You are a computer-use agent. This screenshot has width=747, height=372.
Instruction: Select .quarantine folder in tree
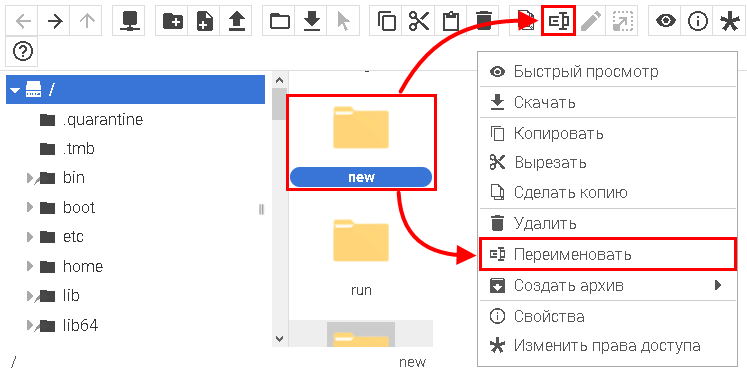click(x=135, y=119)
